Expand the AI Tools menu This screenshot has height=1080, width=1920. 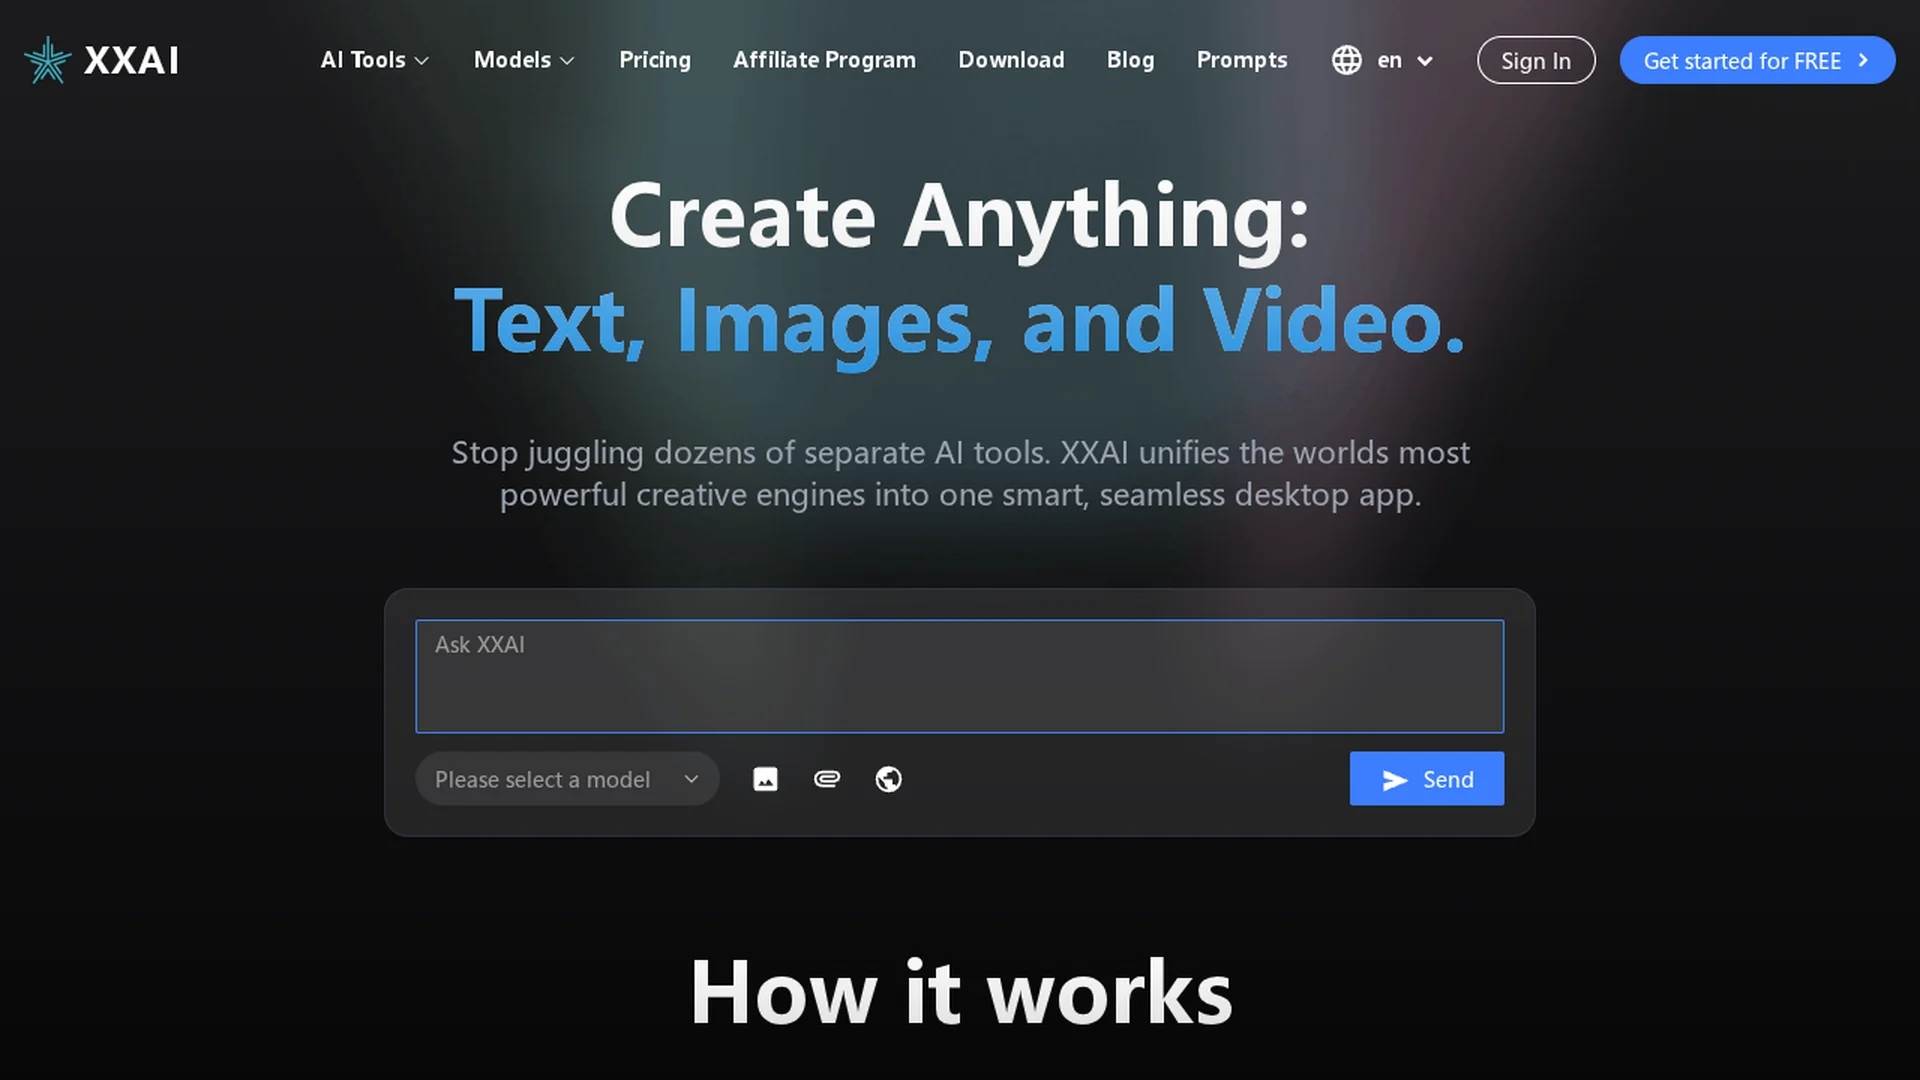point(375,60)
